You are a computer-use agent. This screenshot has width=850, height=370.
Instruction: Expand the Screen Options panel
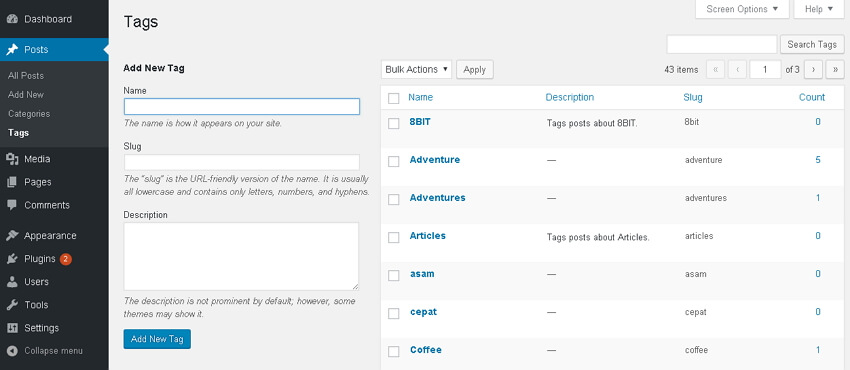click(x=742, y=9)
